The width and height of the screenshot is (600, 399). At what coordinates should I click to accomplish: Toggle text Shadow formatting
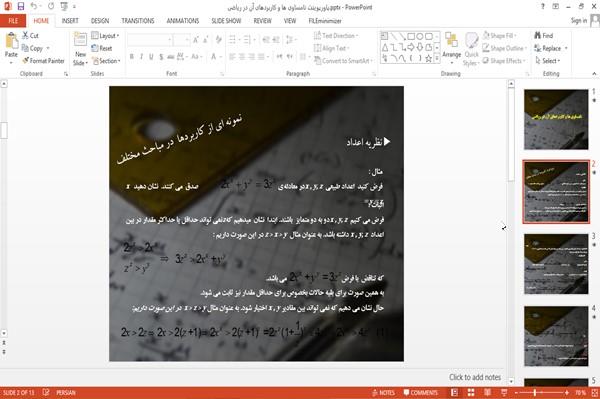click(x=161, y=57)
